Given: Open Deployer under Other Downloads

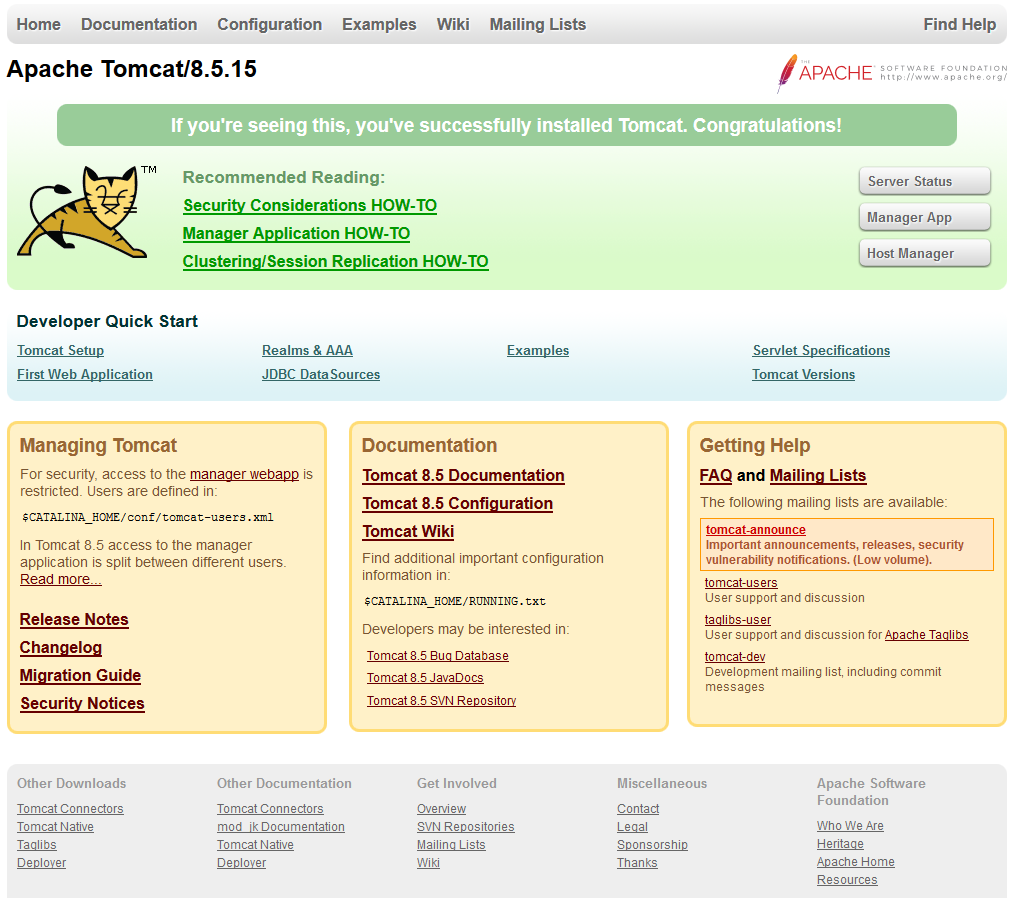Looking at the screenshot, I should (42, 863).
